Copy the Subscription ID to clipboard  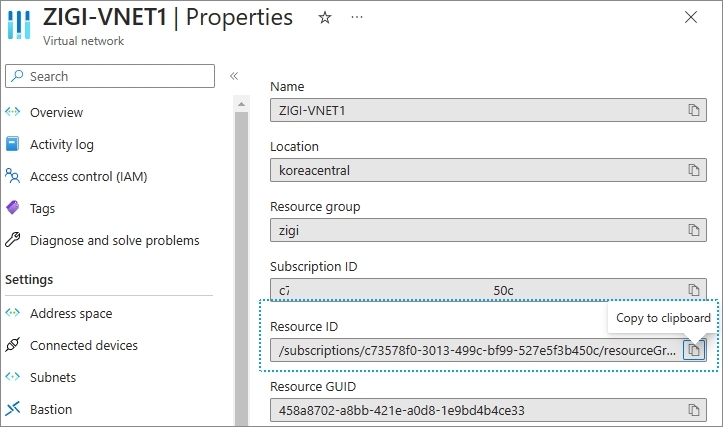(694, 290)
